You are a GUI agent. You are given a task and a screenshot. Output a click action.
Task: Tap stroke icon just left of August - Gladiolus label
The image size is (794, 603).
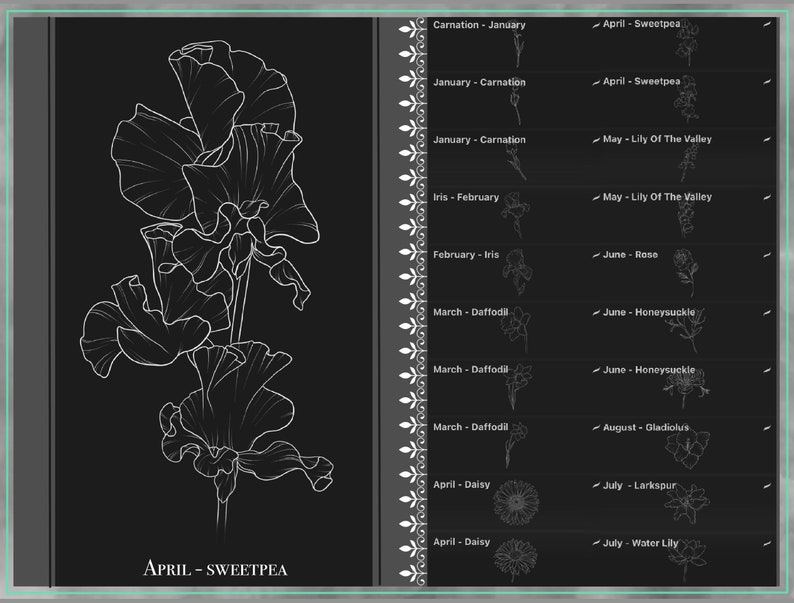coord(597,428)
